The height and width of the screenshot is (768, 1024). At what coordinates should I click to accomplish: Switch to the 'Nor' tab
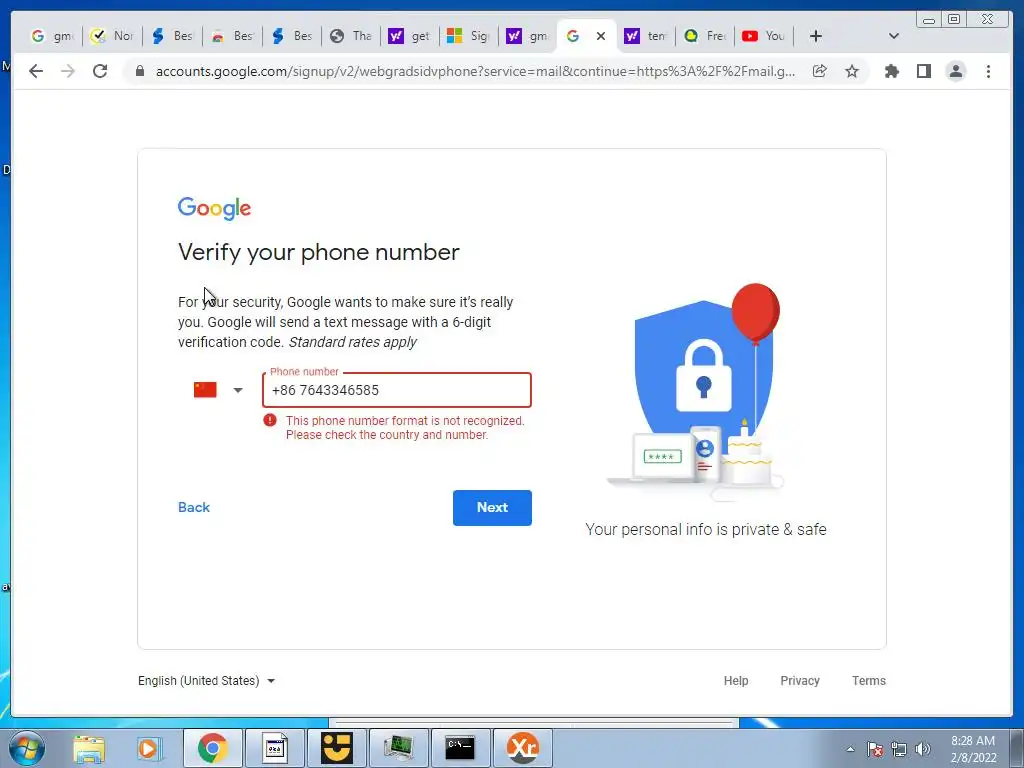[112, 36]
